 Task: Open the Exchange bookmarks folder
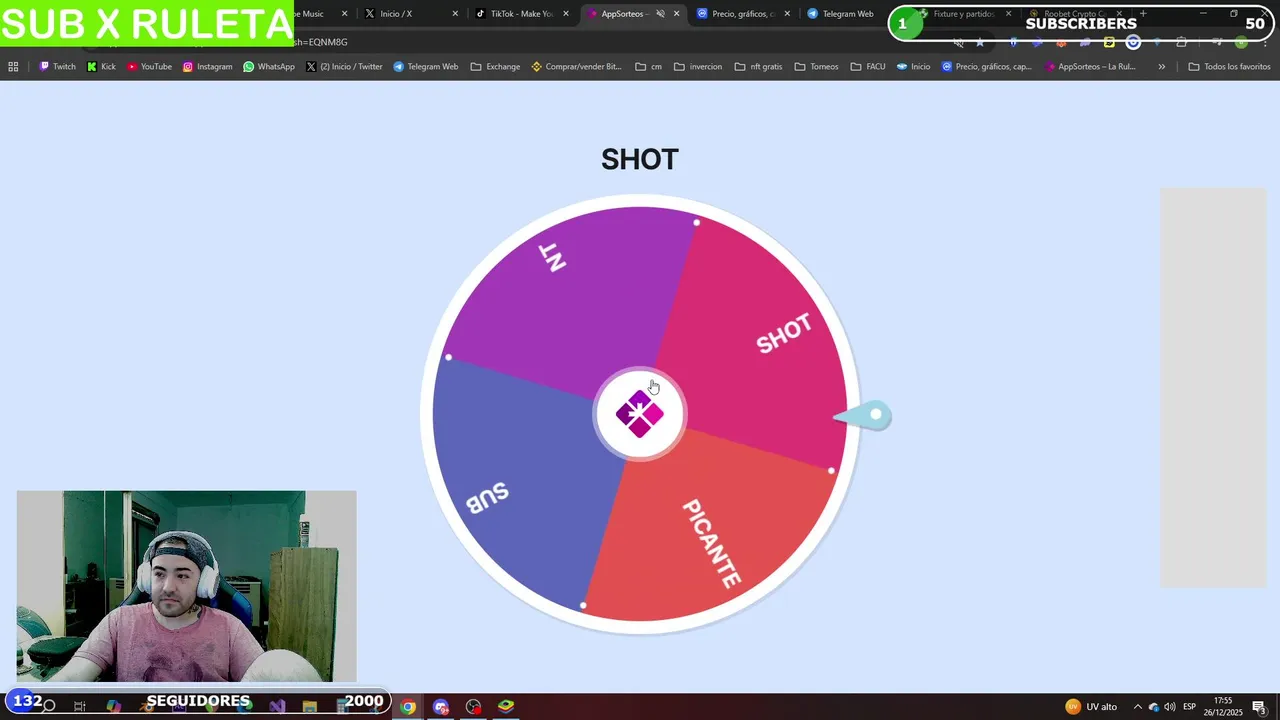(x=494, y=67)
